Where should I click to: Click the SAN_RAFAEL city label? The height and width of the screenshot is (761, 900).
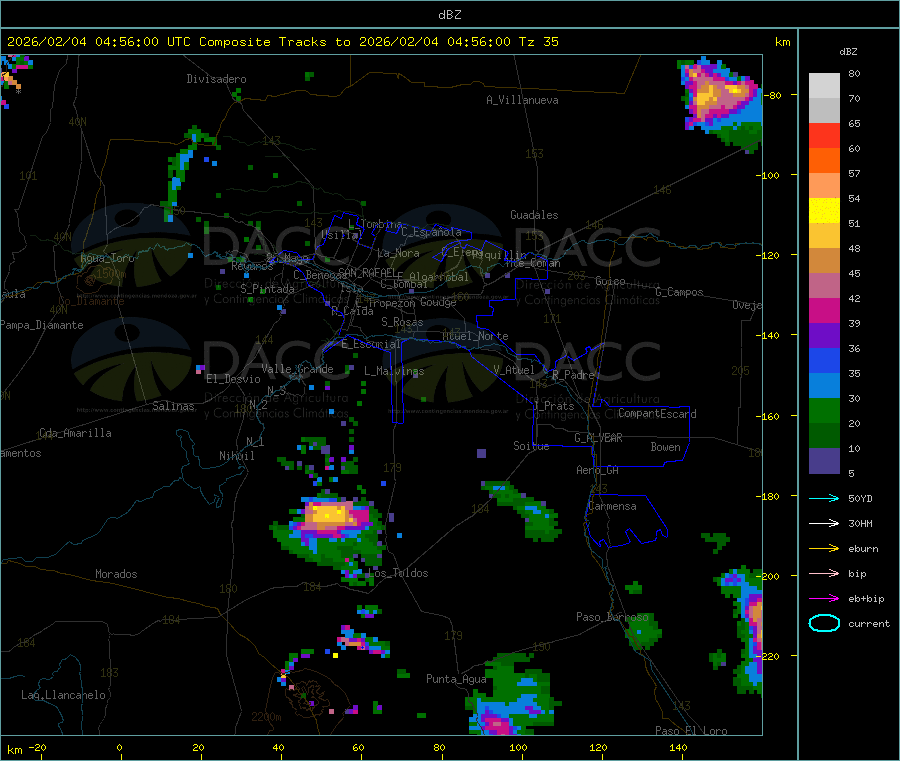367,272
